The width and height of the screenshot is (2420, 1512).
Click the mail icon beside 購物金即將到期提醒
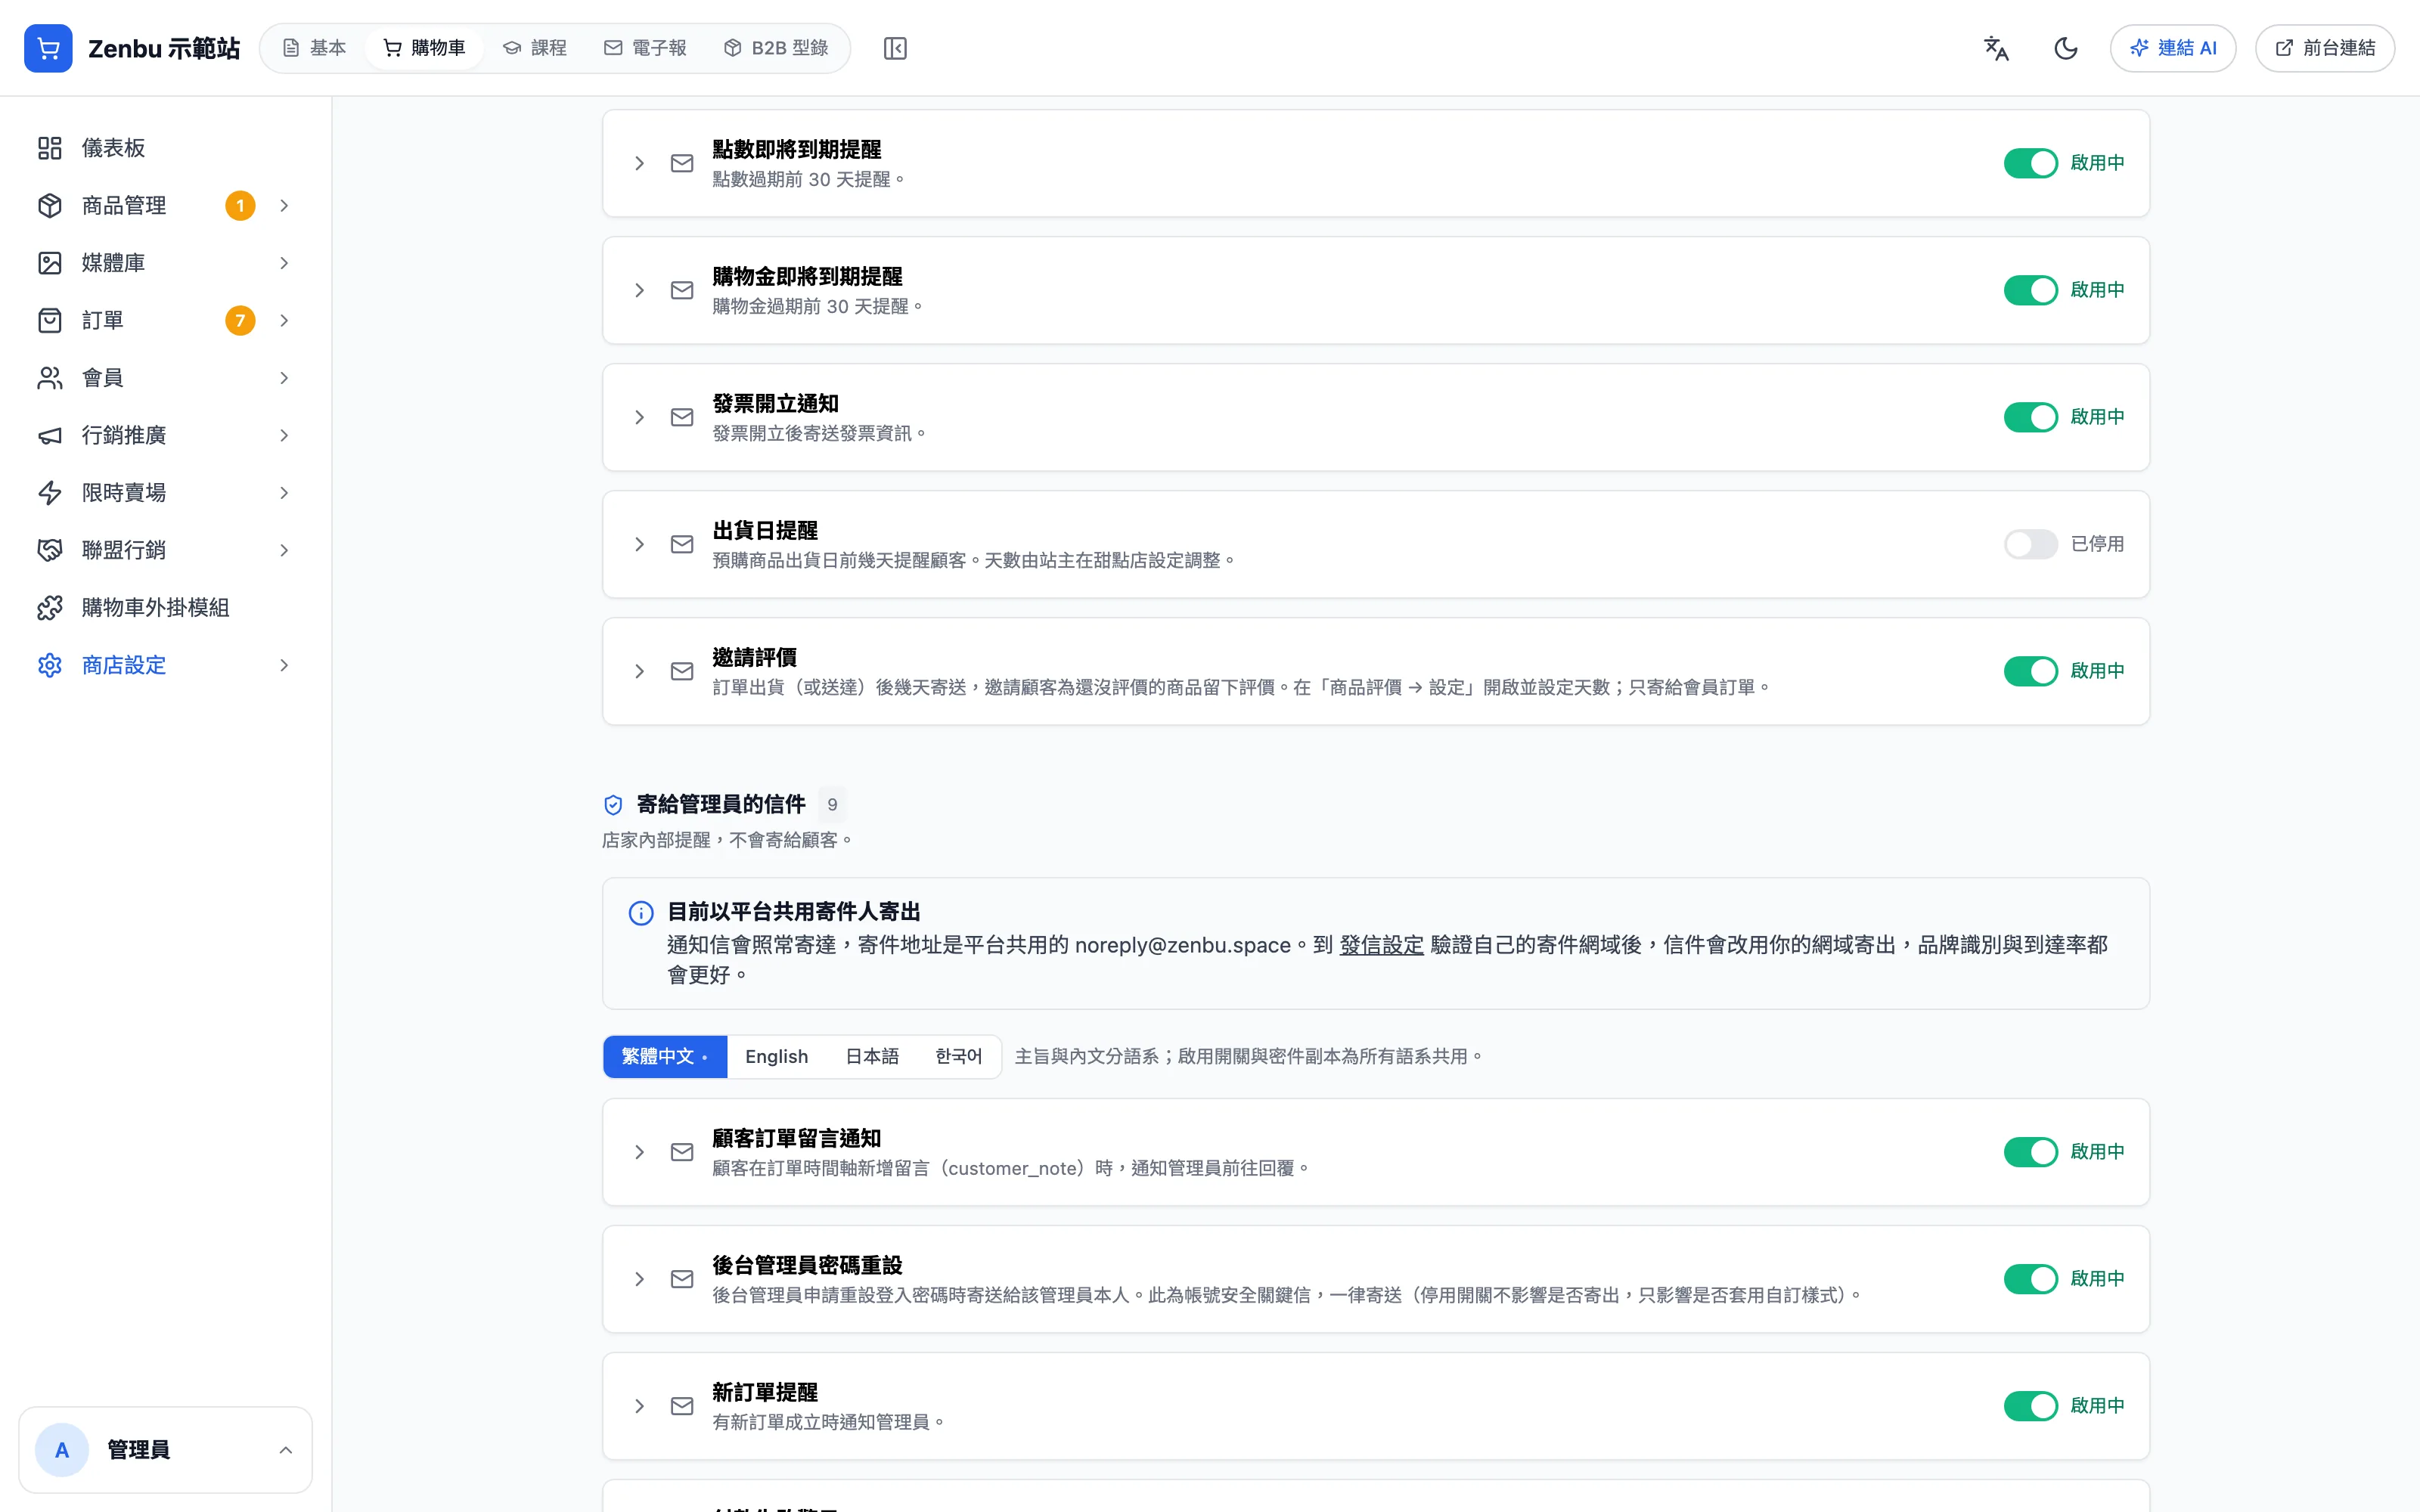[682, 290]
